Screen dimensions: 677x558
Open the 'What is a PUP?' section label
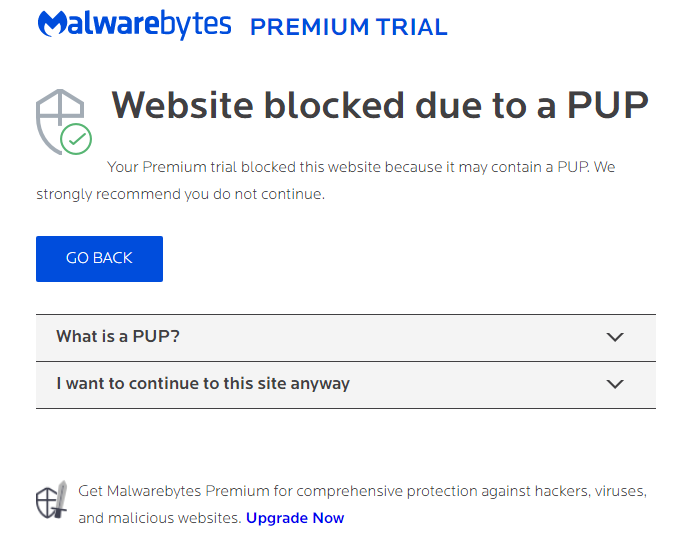[118, 336]
